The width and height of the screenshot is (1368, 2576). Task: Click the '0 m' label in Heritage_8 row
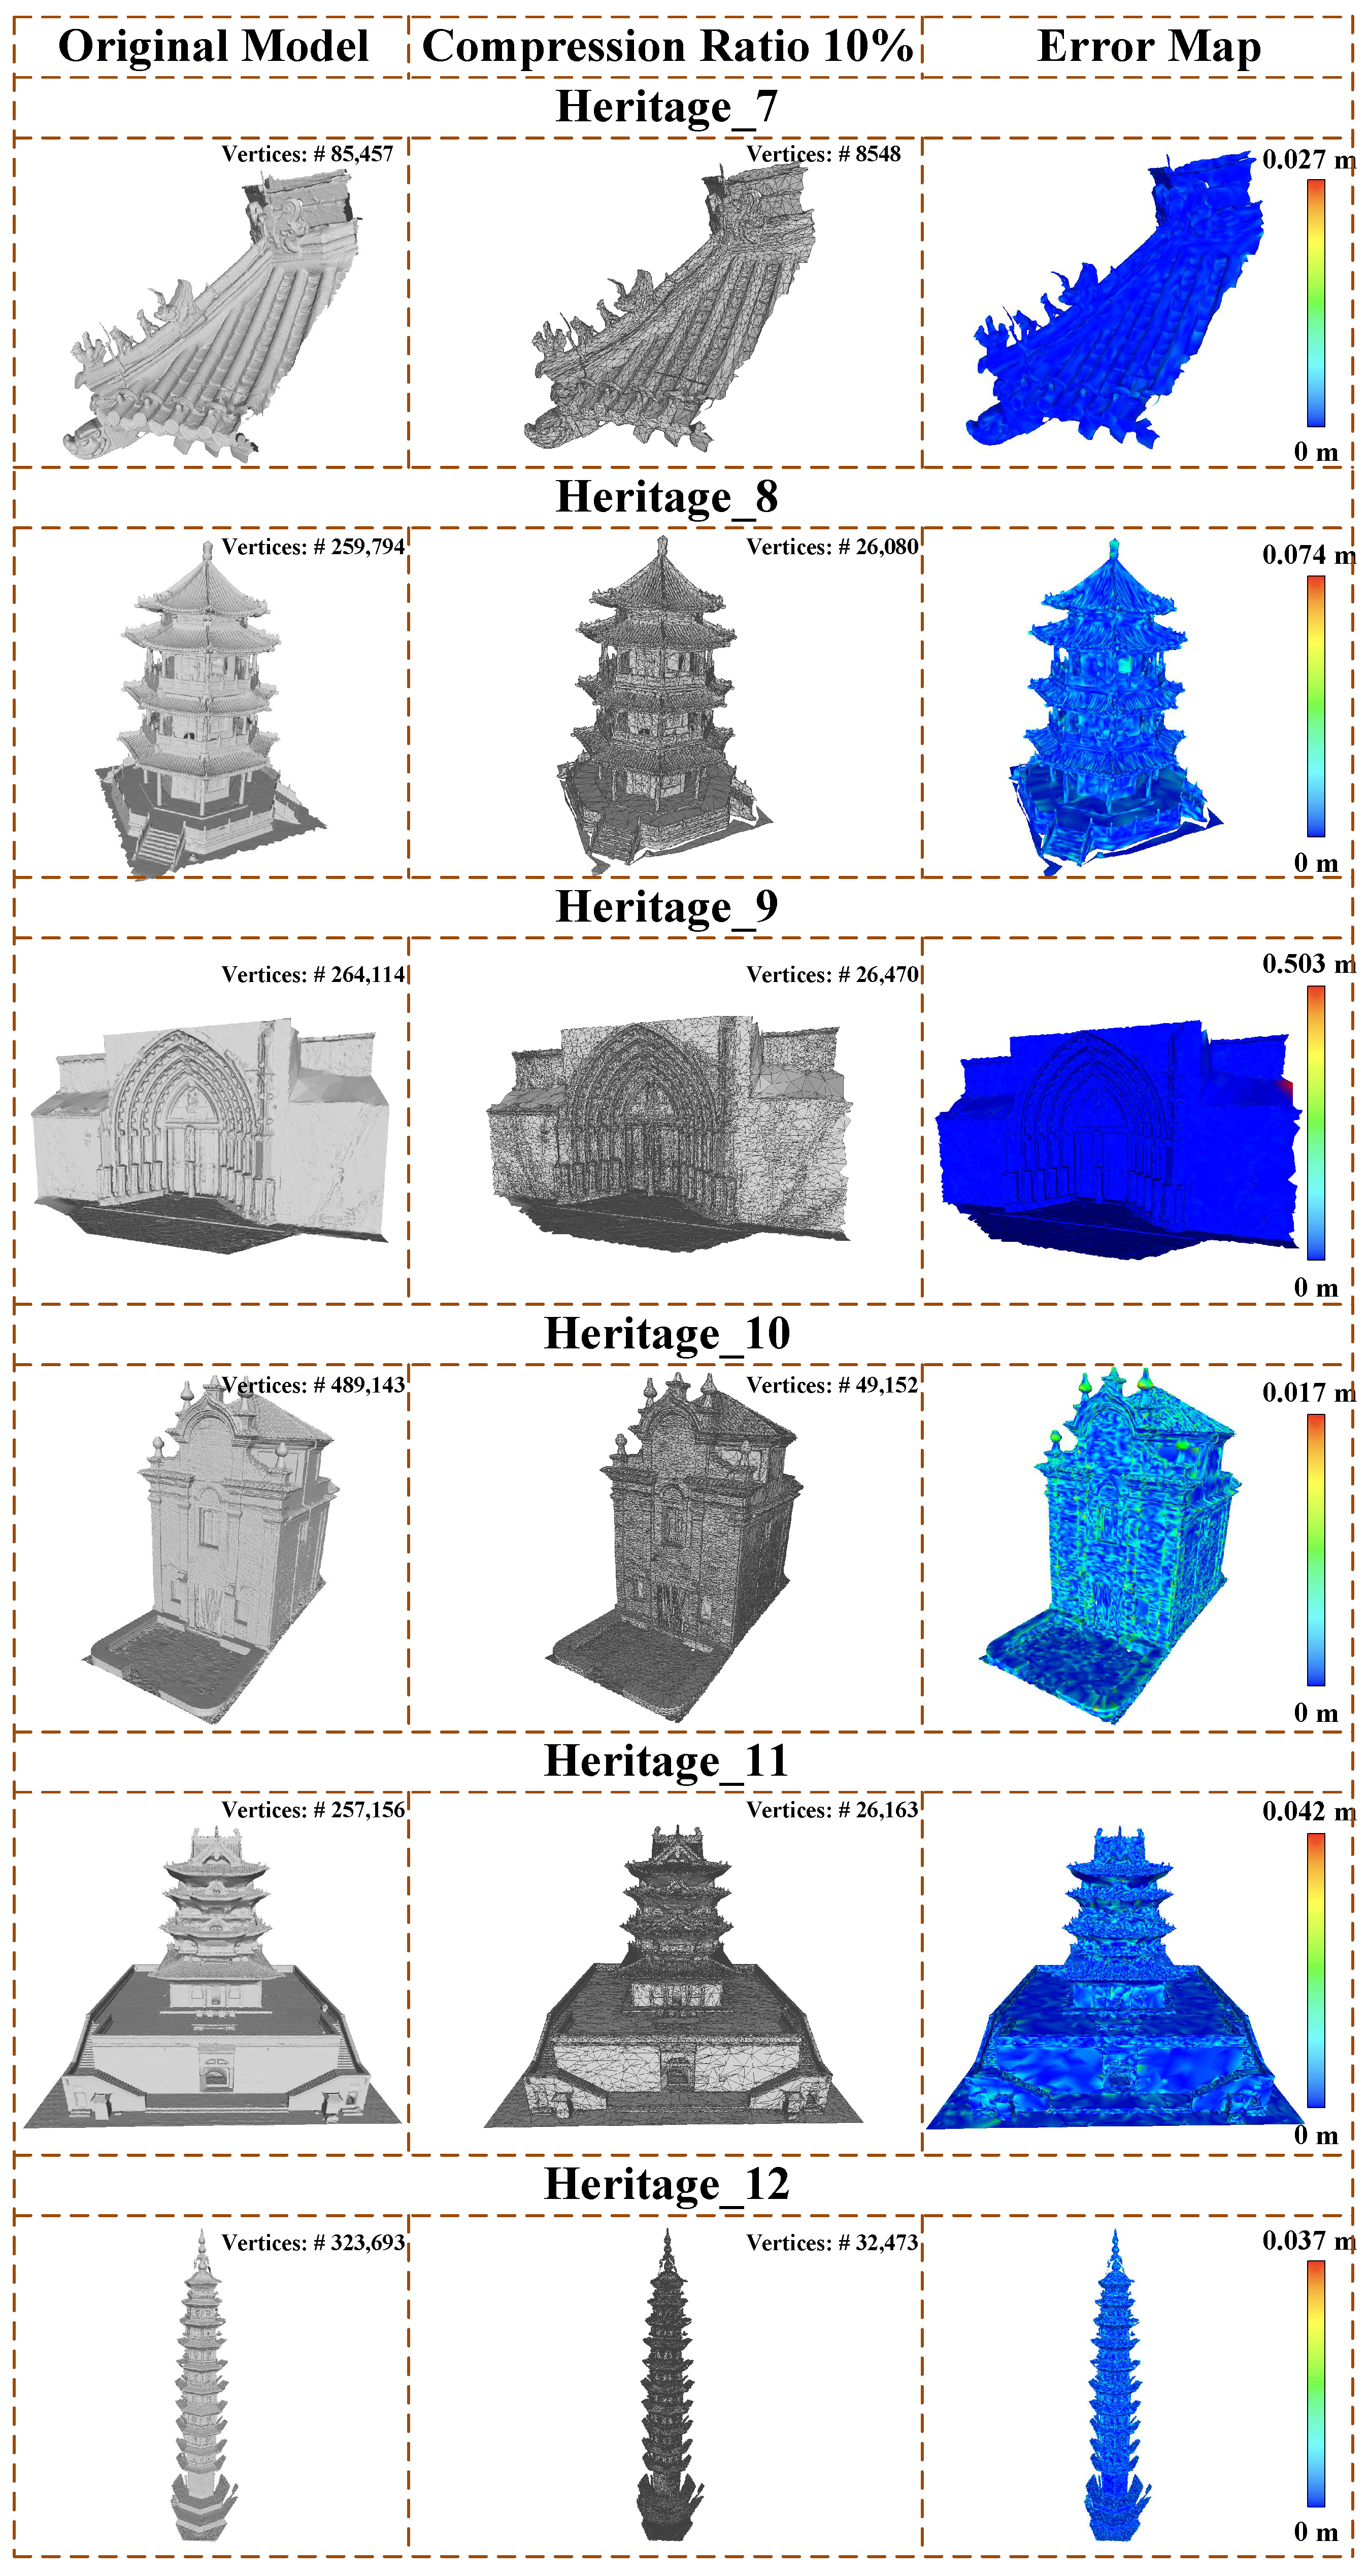click(1316, 863)
